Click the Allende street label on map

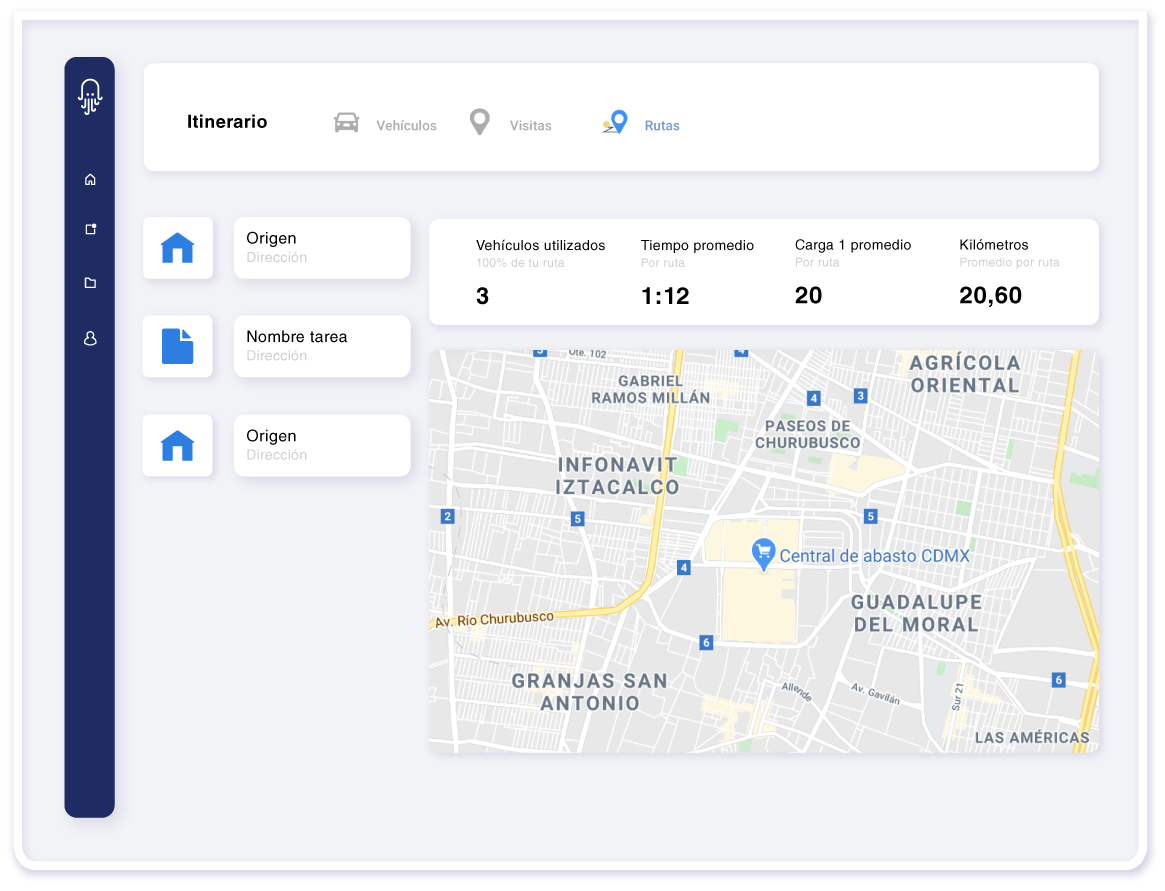click(x=796, y=692)
